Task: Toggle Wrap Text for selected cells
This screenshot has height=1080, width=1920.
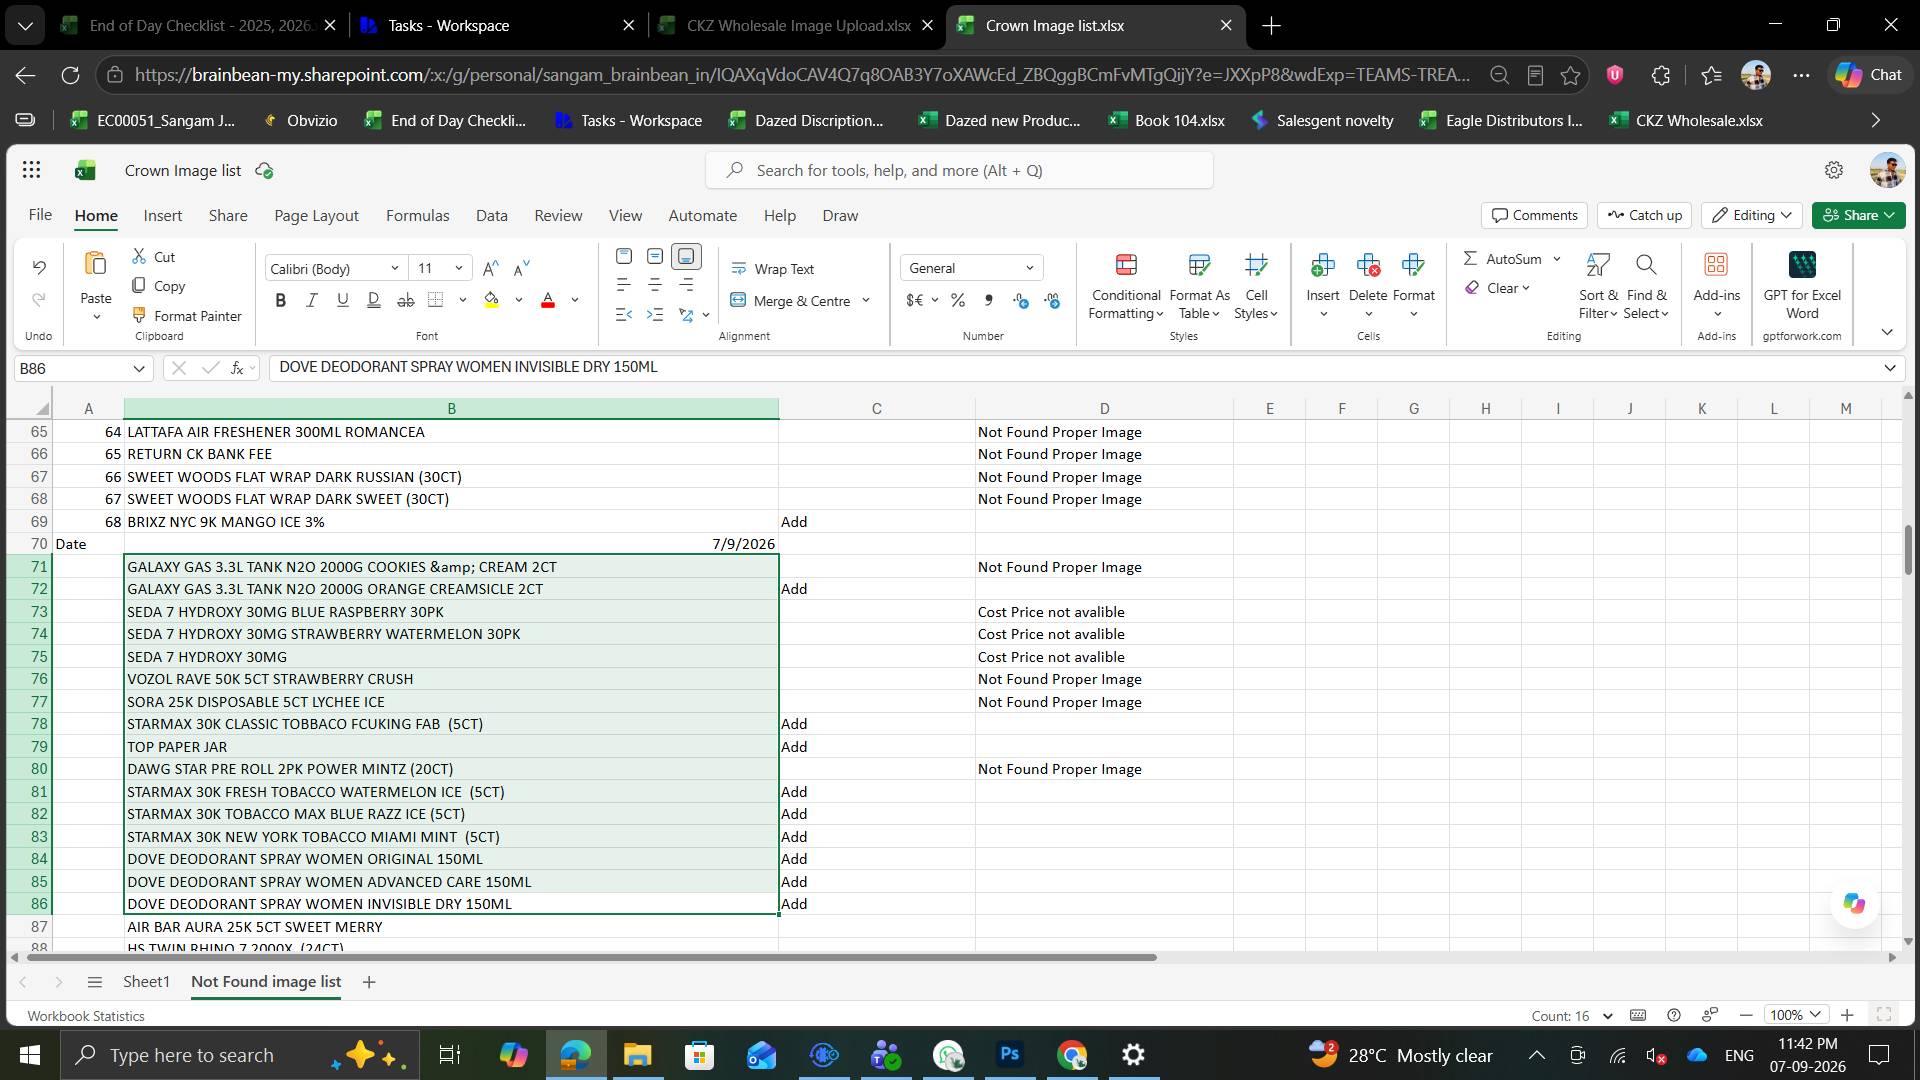Action: [x=772, y=269]
